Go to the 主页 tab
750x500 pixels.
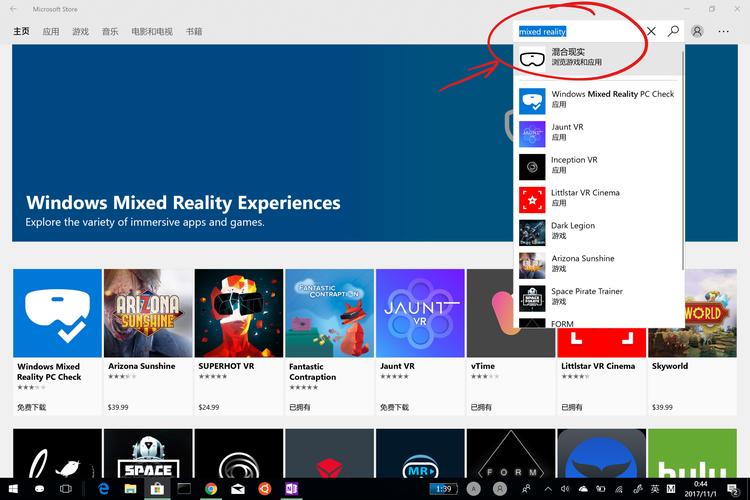pos(21,32)
